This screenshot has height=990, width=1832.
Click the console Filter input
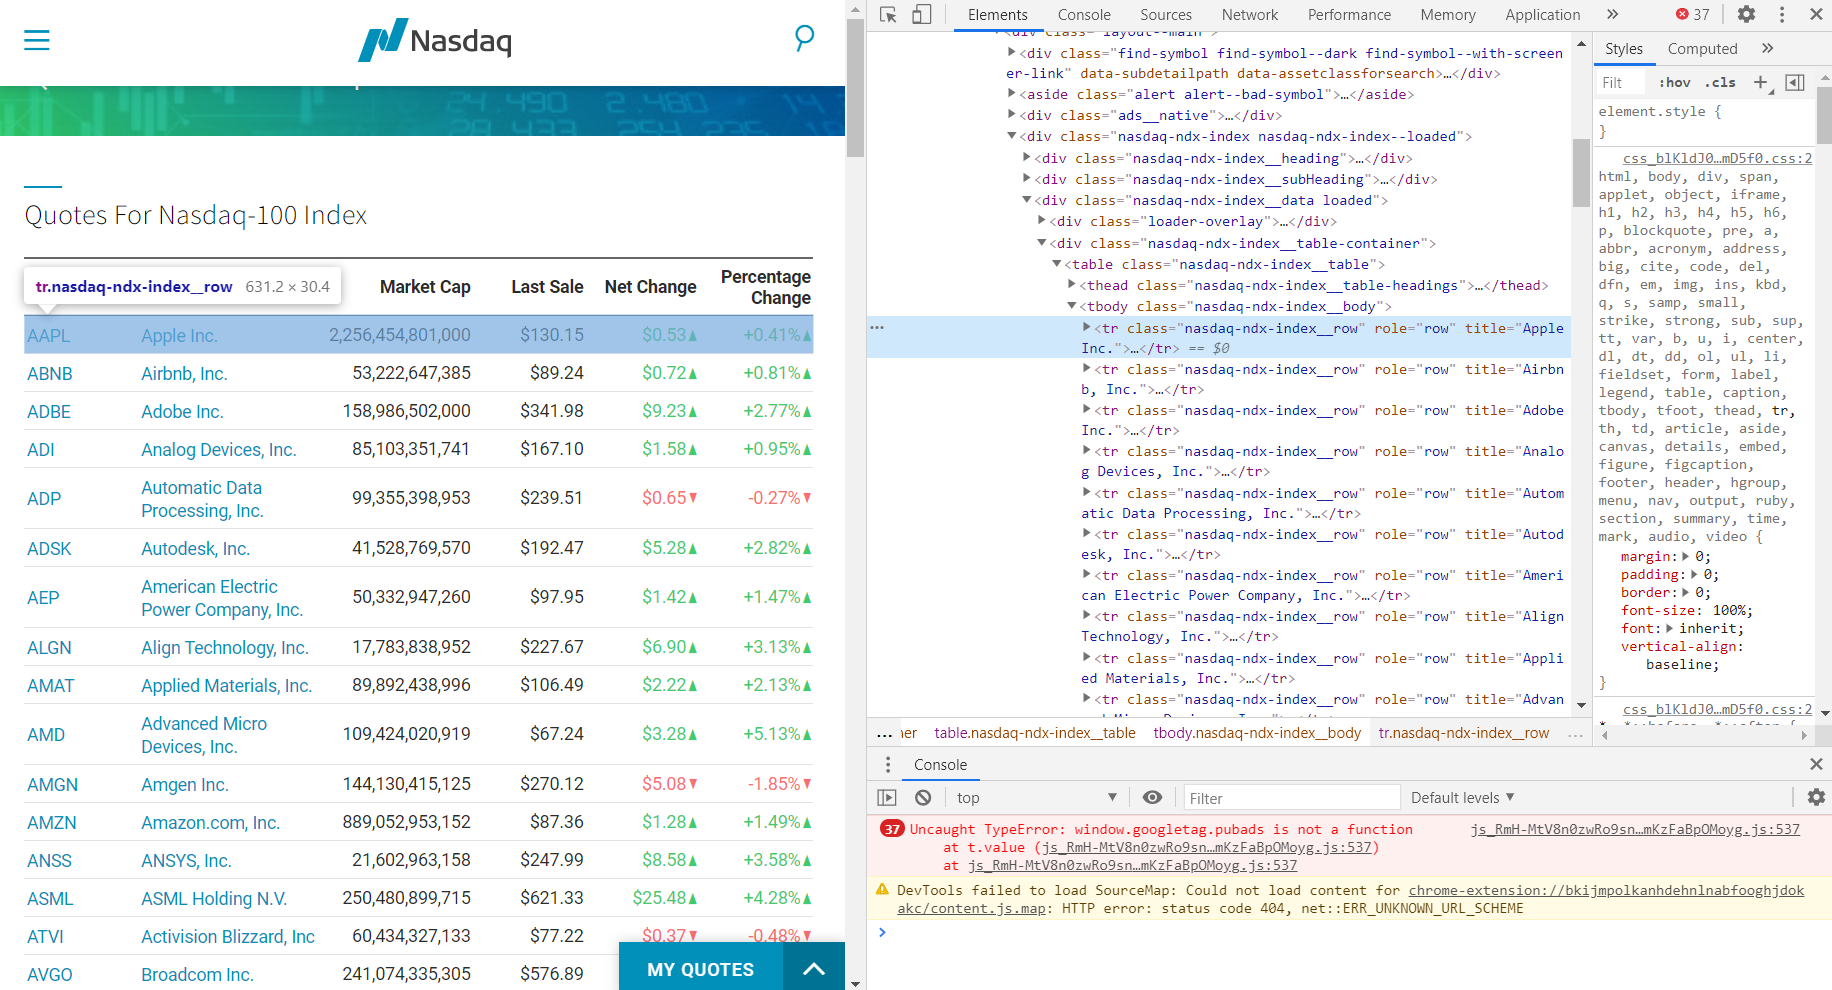point(1292,798)
